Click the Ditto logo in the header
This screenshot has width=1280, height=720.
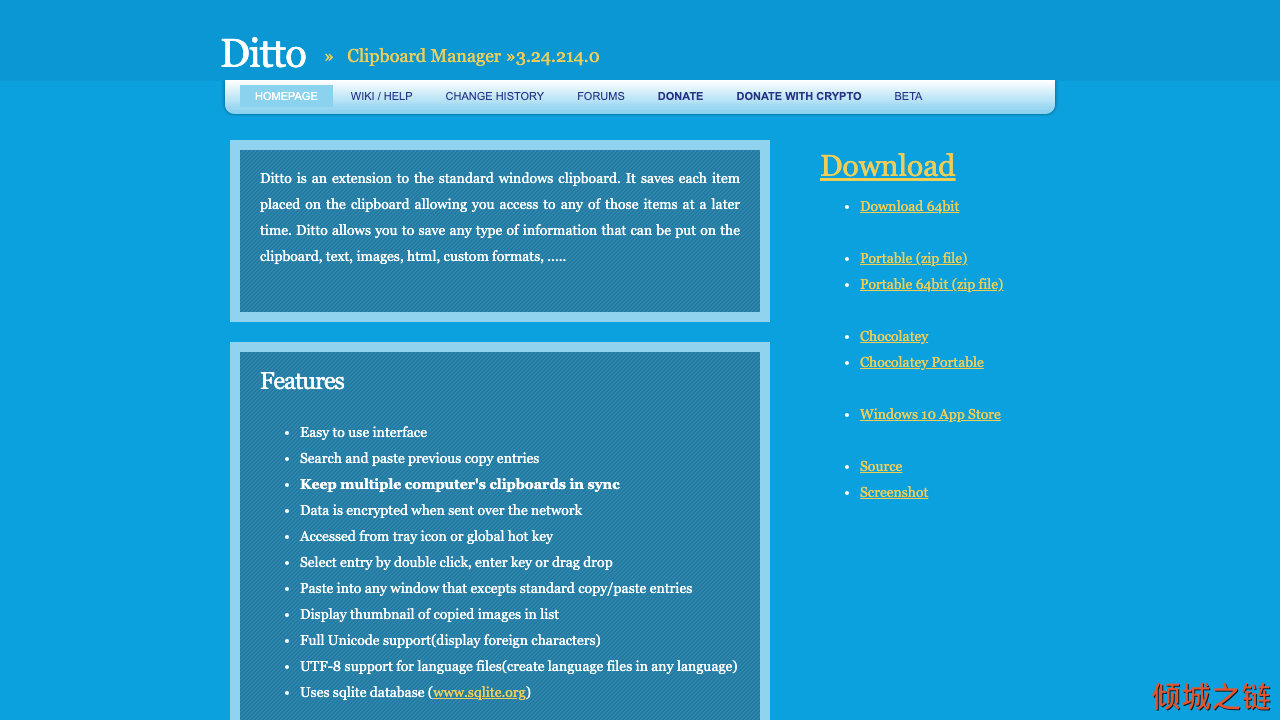[263, 53]
